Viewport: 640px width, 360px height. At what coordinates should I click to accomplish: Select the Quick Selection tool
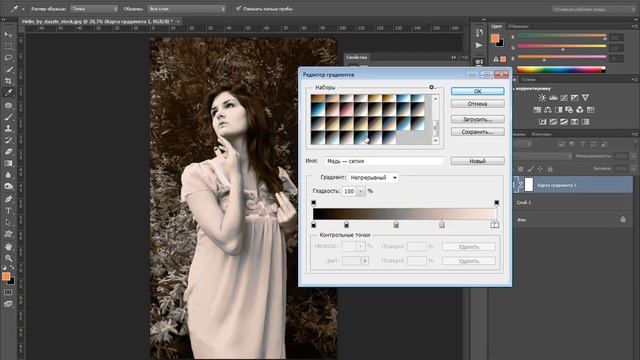[8, 69]
